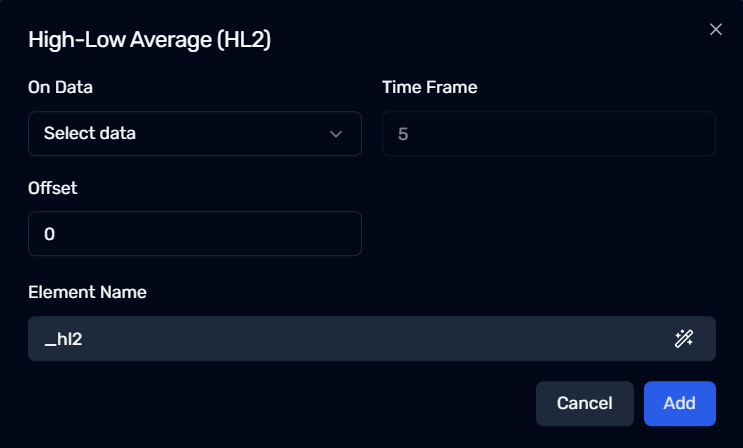
Task: Expand the On Data chevron arrow
Action: click(336, 134)
